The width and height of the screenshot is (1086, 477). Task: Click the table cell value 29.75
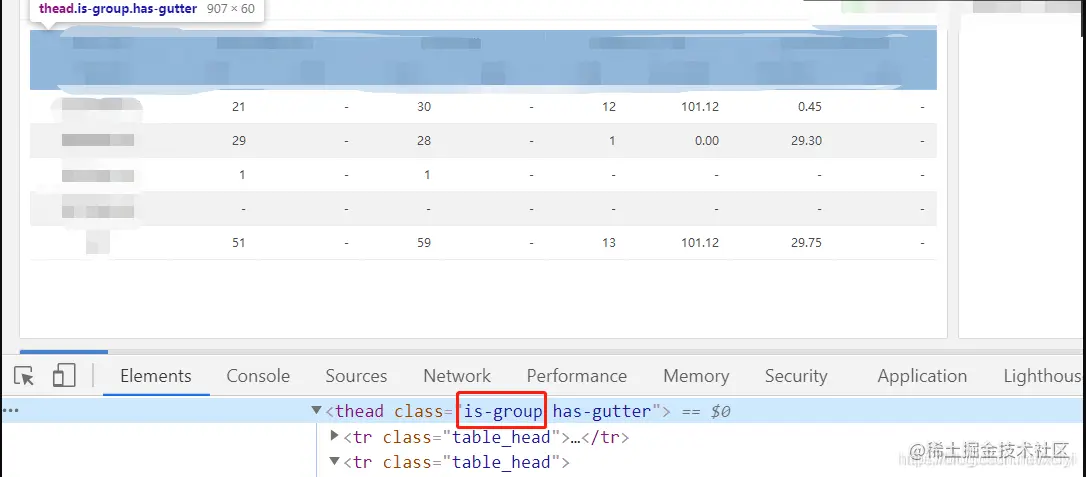[805, 243]
